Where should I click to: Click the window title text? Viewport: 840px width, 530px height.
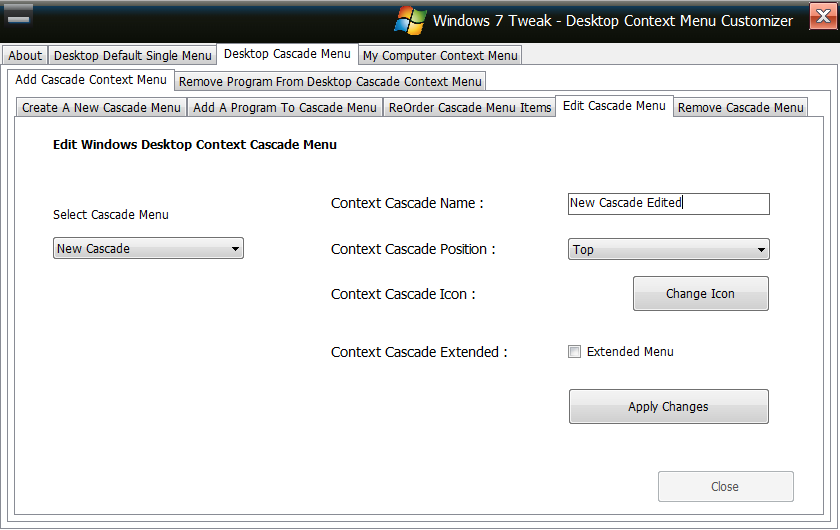[x=613, y=21]
